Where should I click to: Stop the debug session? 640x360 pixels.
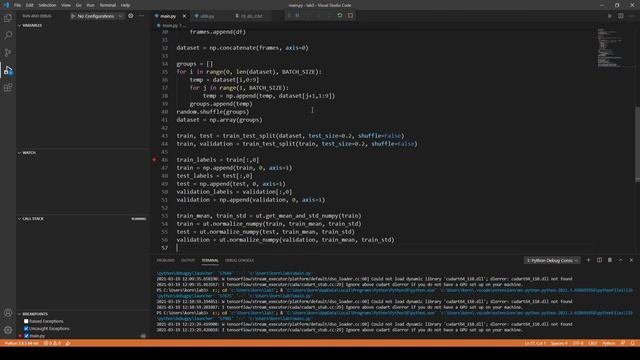click(x=350, y=16)
